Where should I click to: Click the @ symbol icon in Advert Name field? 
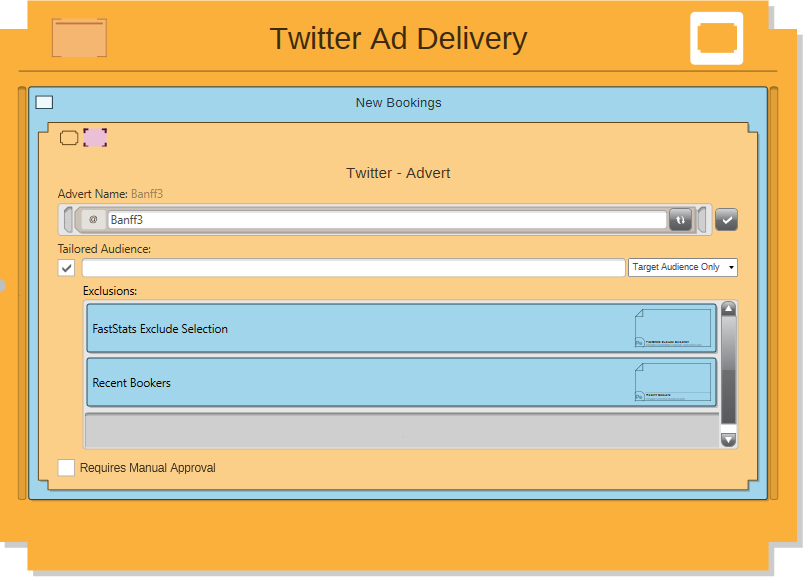click(93, 220)
